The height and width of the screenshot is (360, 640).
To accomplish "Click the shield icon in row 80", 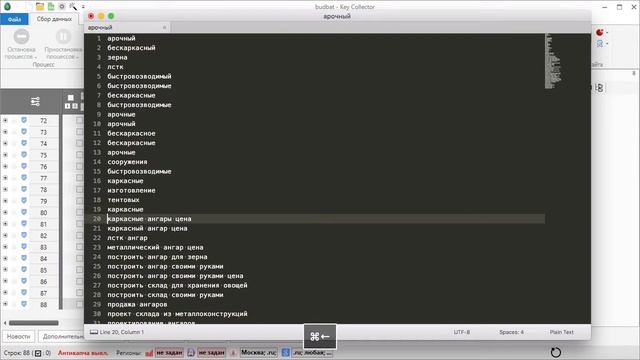I will click(x=24, y=212).
